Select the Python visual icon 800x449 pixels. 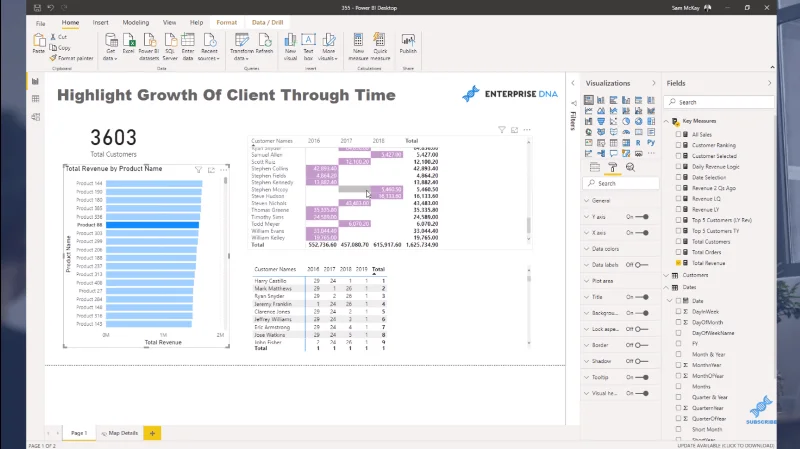[x=651, y=143]
